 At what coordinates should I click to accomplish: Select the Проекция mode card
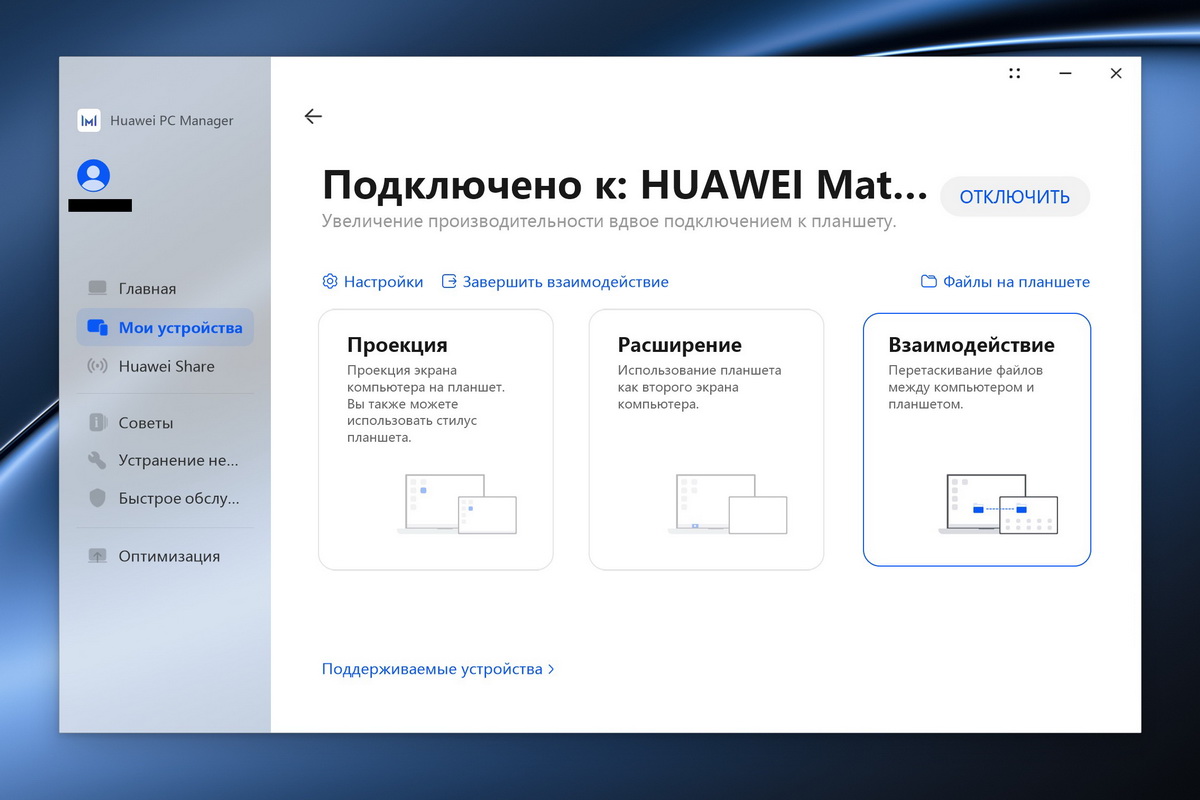point(436,440)
